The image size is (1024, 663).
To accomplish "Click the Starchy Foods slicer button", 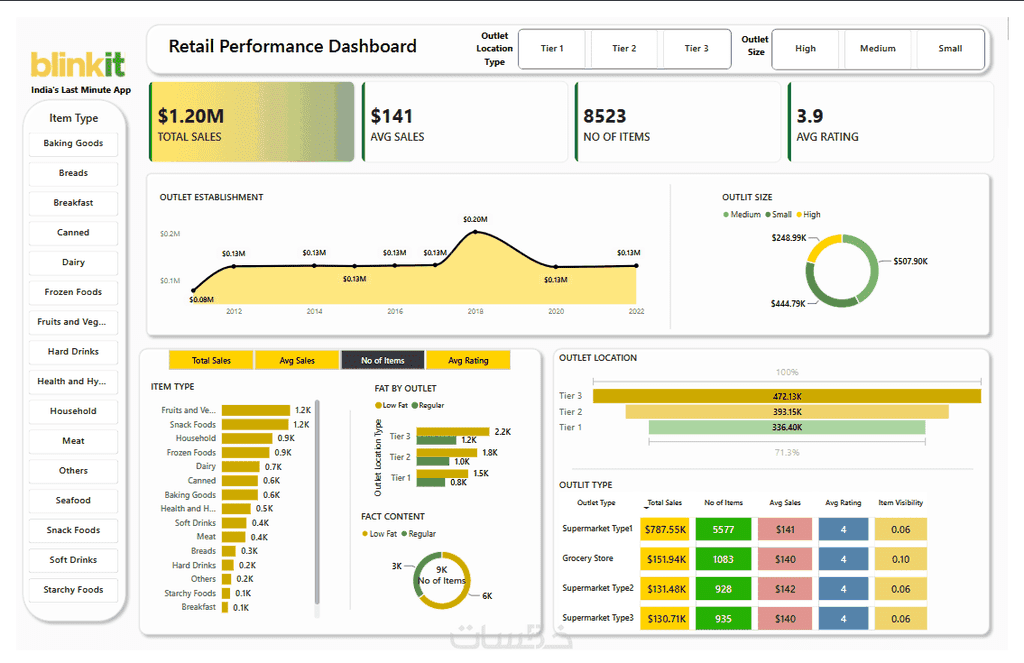I will tap(73, 589).
